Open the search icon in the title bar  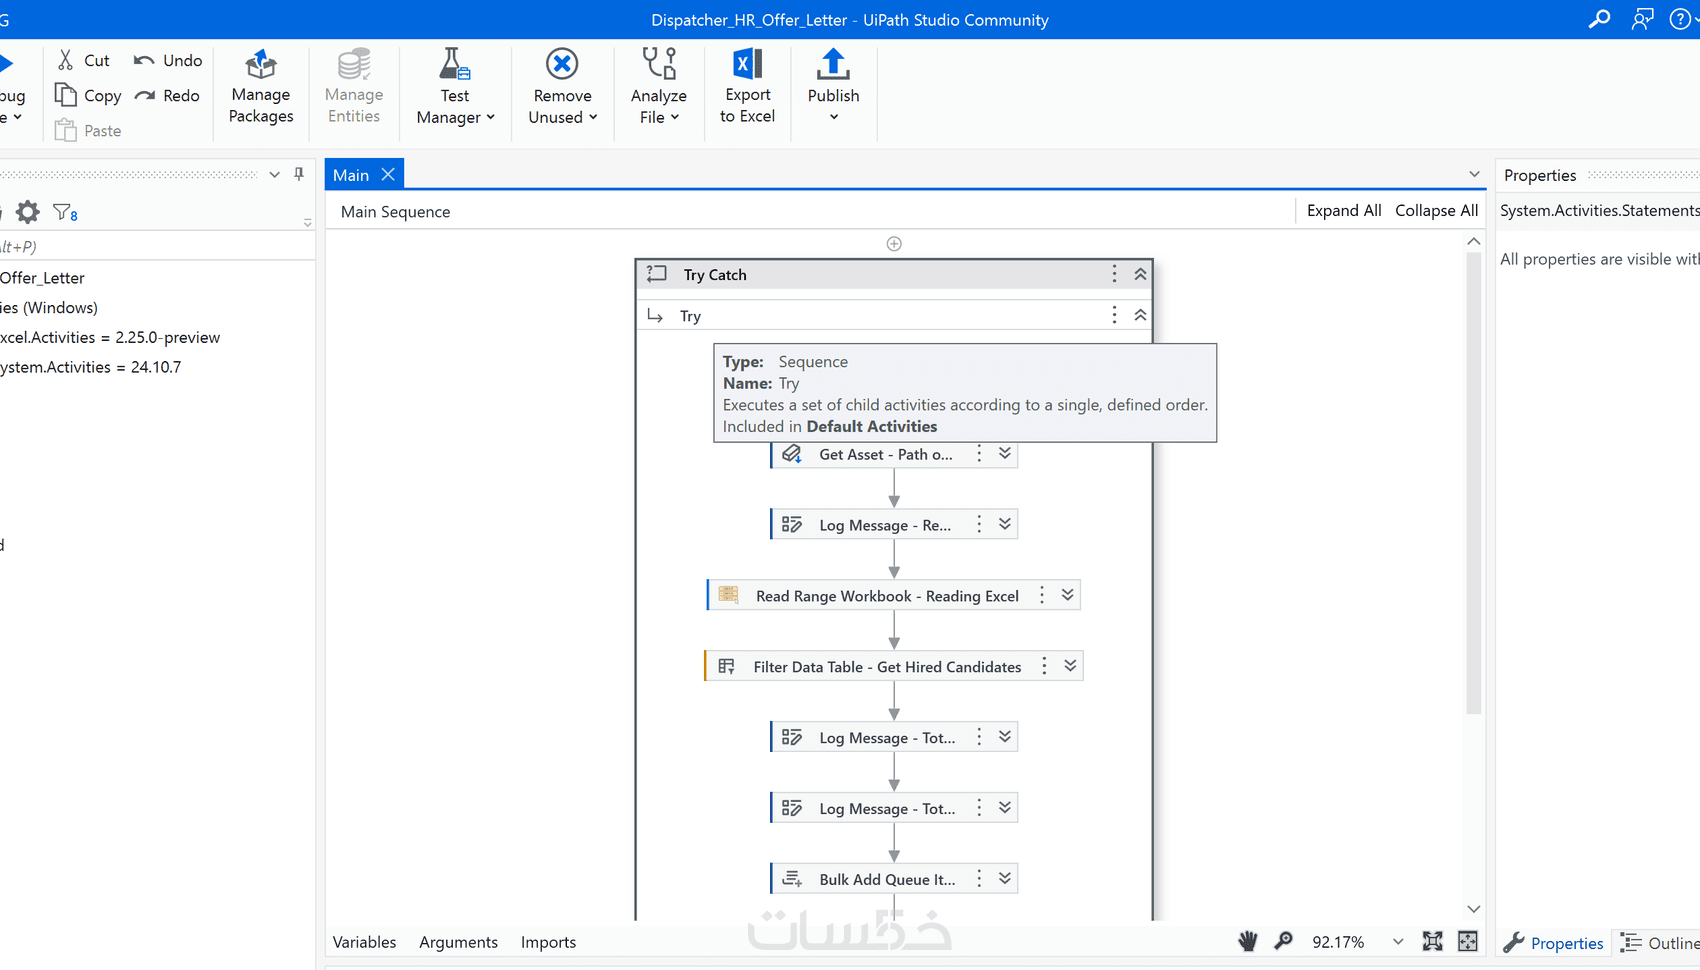pyautogui.click(x=1599, y=19)
